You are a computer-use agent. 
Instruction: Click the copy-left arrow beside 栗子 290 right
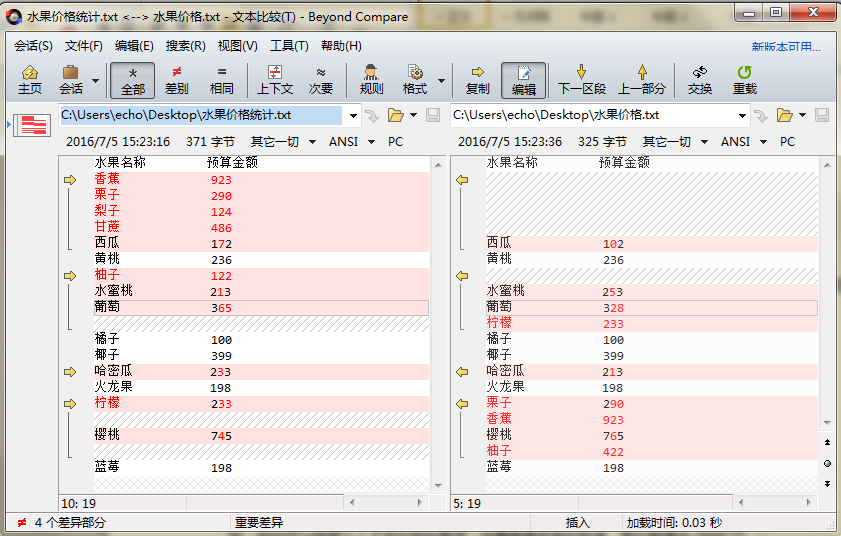click(462, 404)
